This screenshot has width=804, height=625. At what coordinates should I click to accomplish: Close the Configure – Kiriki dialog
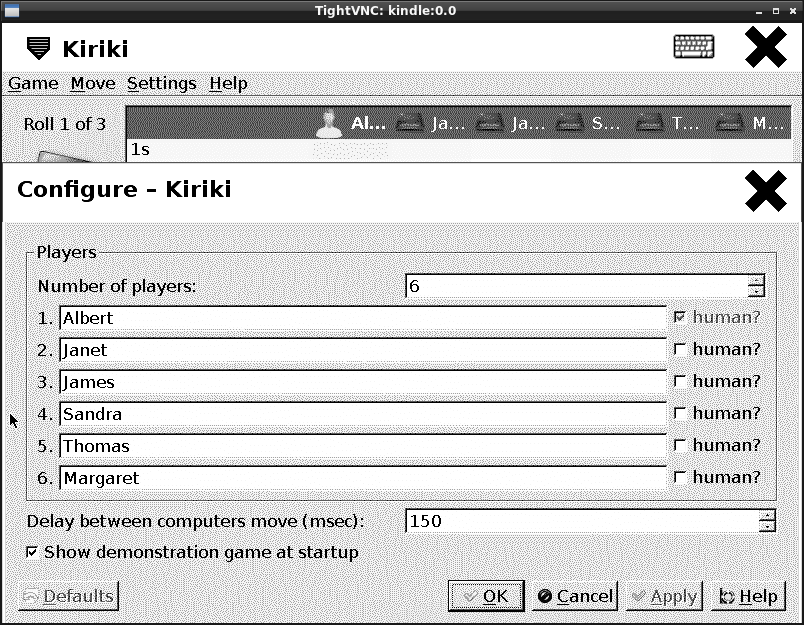tap(766, 191)
